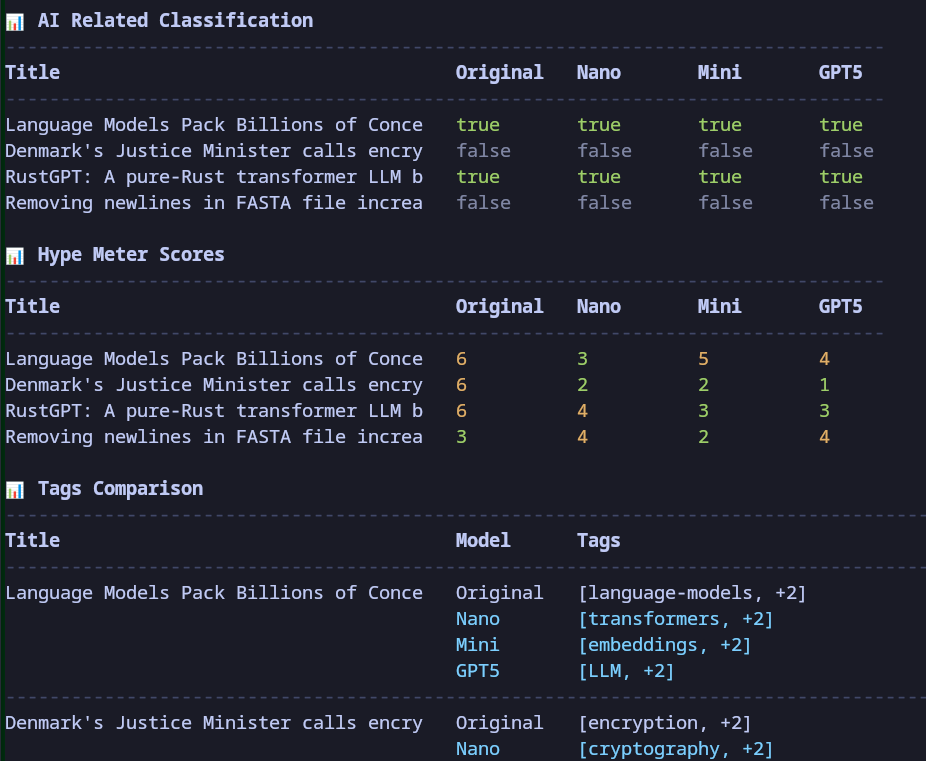Click 'Nano' model label beside '[cryptography, +2]'

[x=477, y=749]
